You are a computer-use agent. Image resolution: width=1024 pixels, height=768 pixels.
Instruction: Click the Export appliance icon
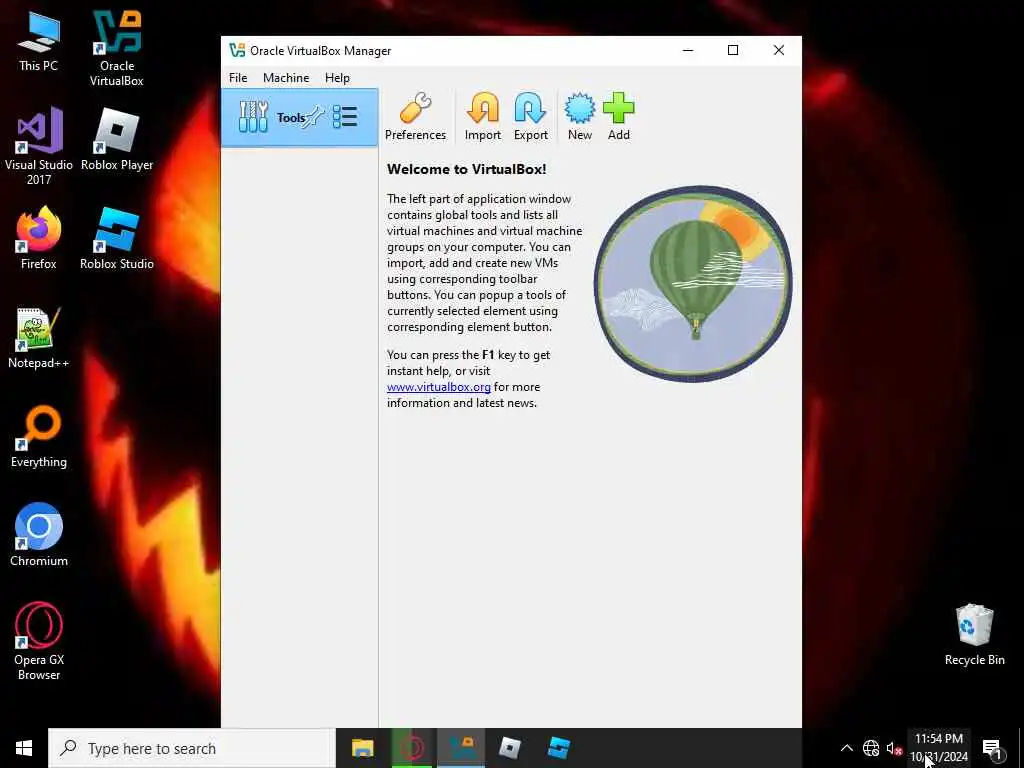(x=530, y=116)
